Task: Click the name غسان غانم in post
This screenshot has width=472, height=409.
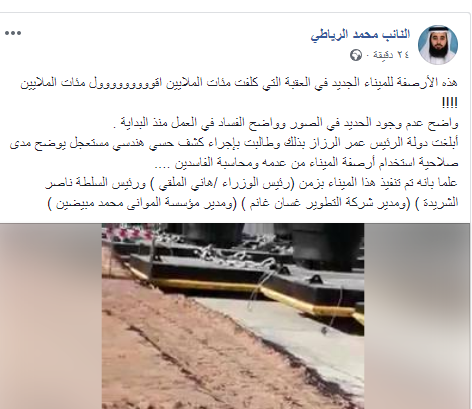Action: [x=275, y=203]
